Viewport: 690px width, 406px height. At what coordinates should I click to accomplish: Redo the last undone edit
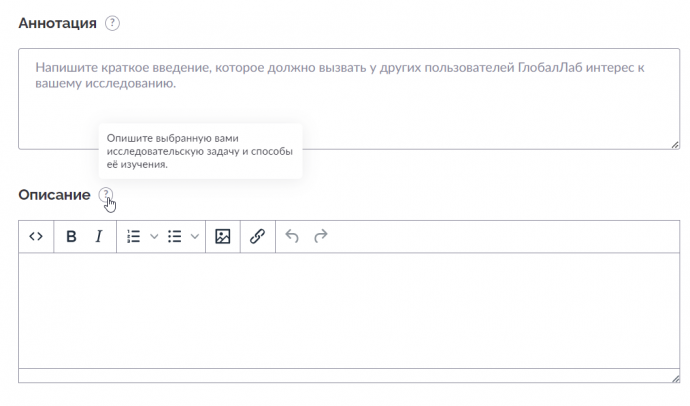coord(321,237)
